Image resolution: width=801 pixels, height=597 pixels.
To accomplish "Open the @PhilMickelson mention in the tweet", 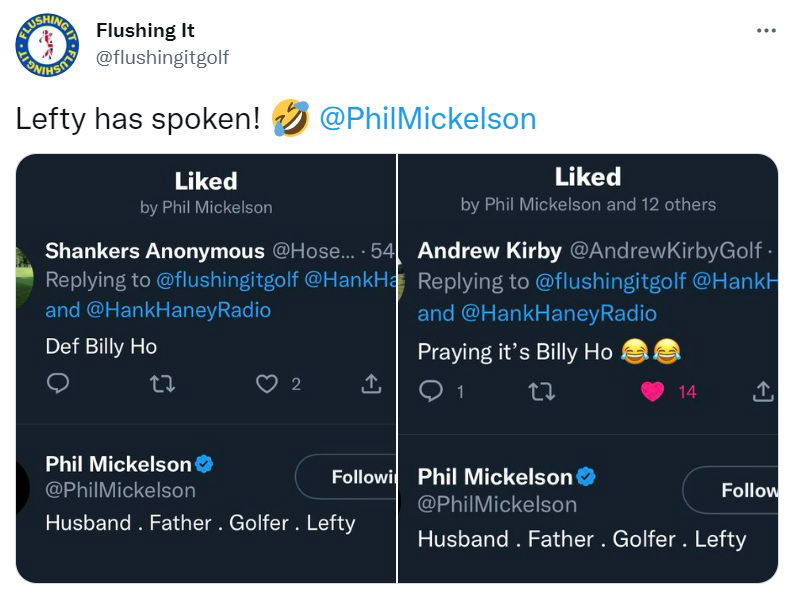I will [427, 119].
